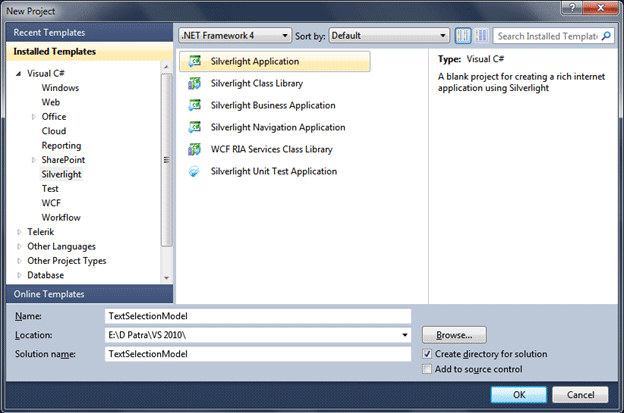This screenshot has height=413, width=624.
Task: Click the Solution name text field
Action: pyautogui.click(x=258, y=354)
